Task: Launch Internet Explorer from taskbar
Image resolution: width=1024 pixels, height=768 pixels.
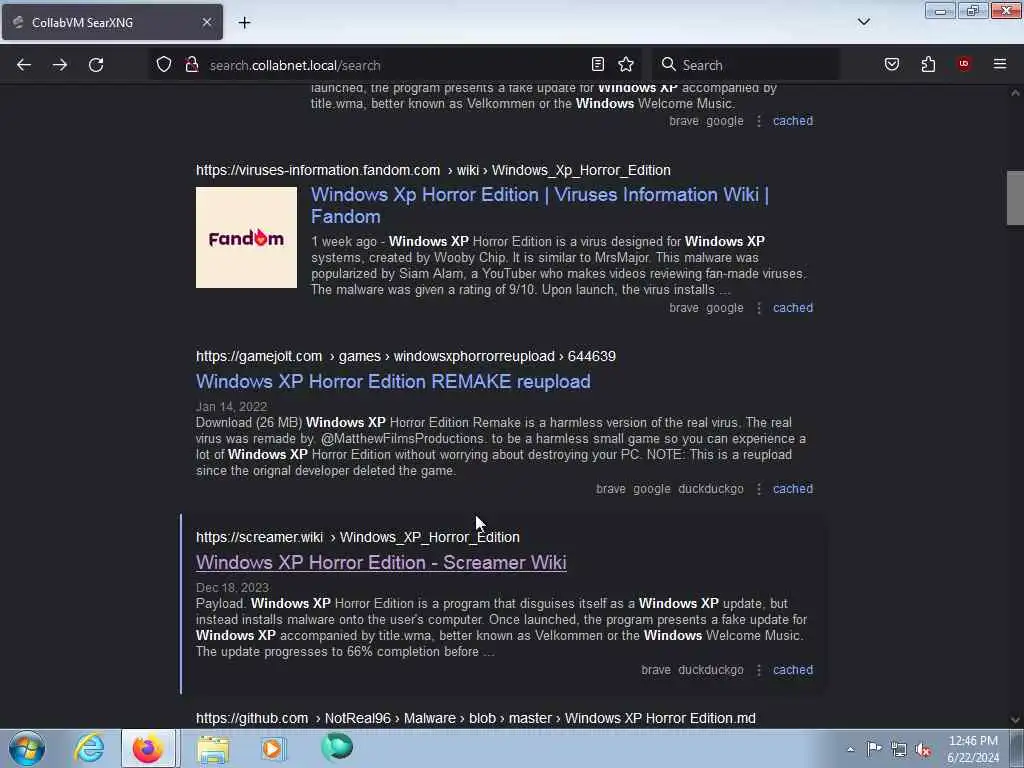Action: [89, 748]
